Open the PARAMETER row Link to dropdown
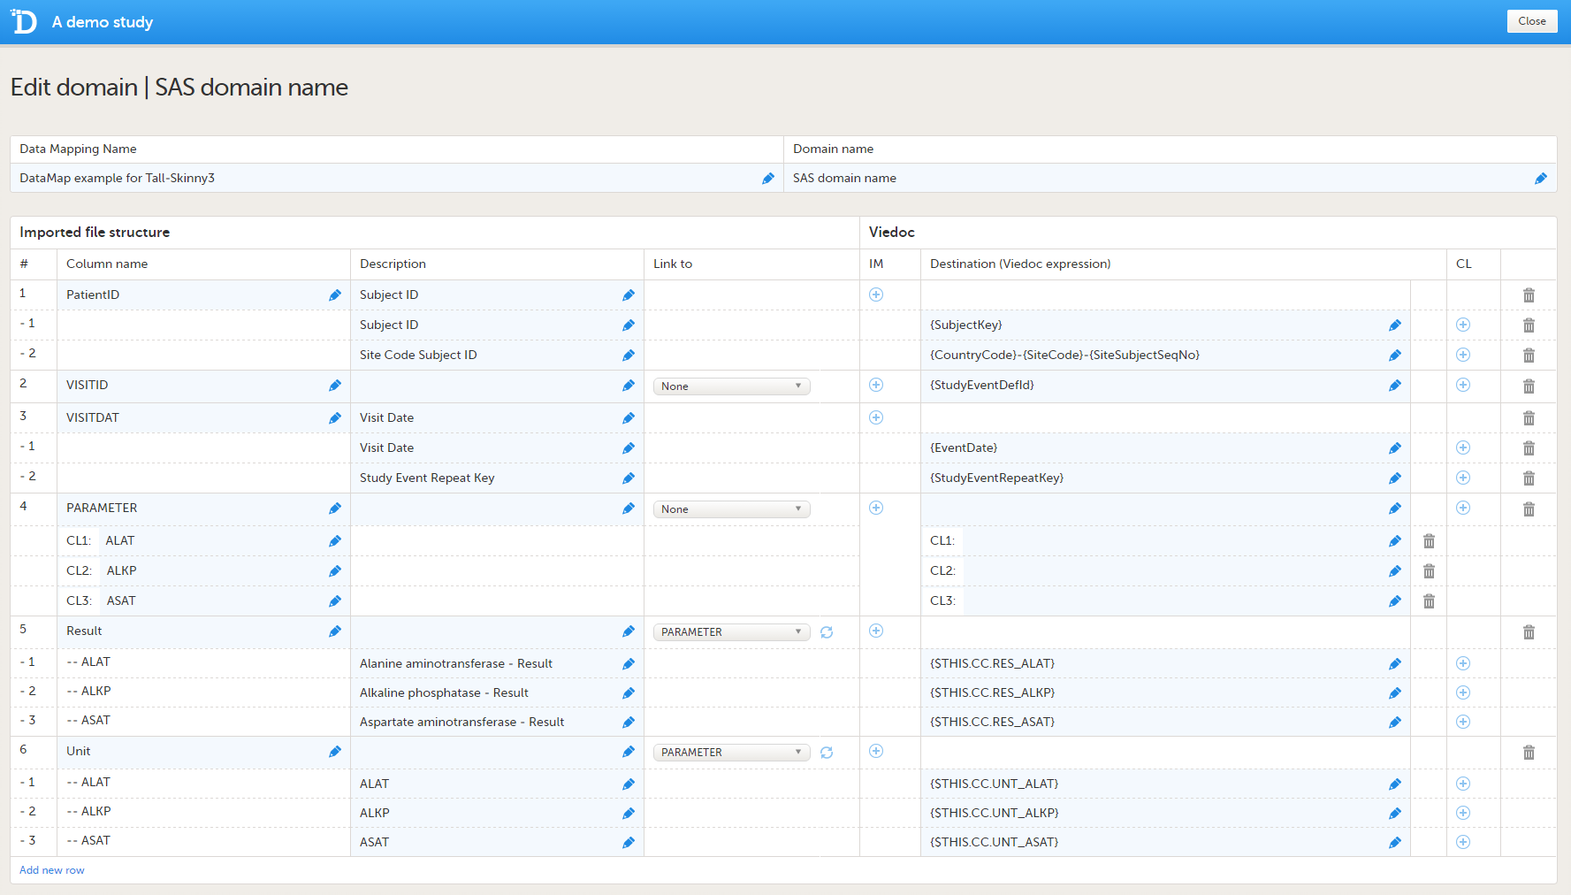Image resolution: width=1571 pixels, height=895 pixels. (x=731, y=509)
